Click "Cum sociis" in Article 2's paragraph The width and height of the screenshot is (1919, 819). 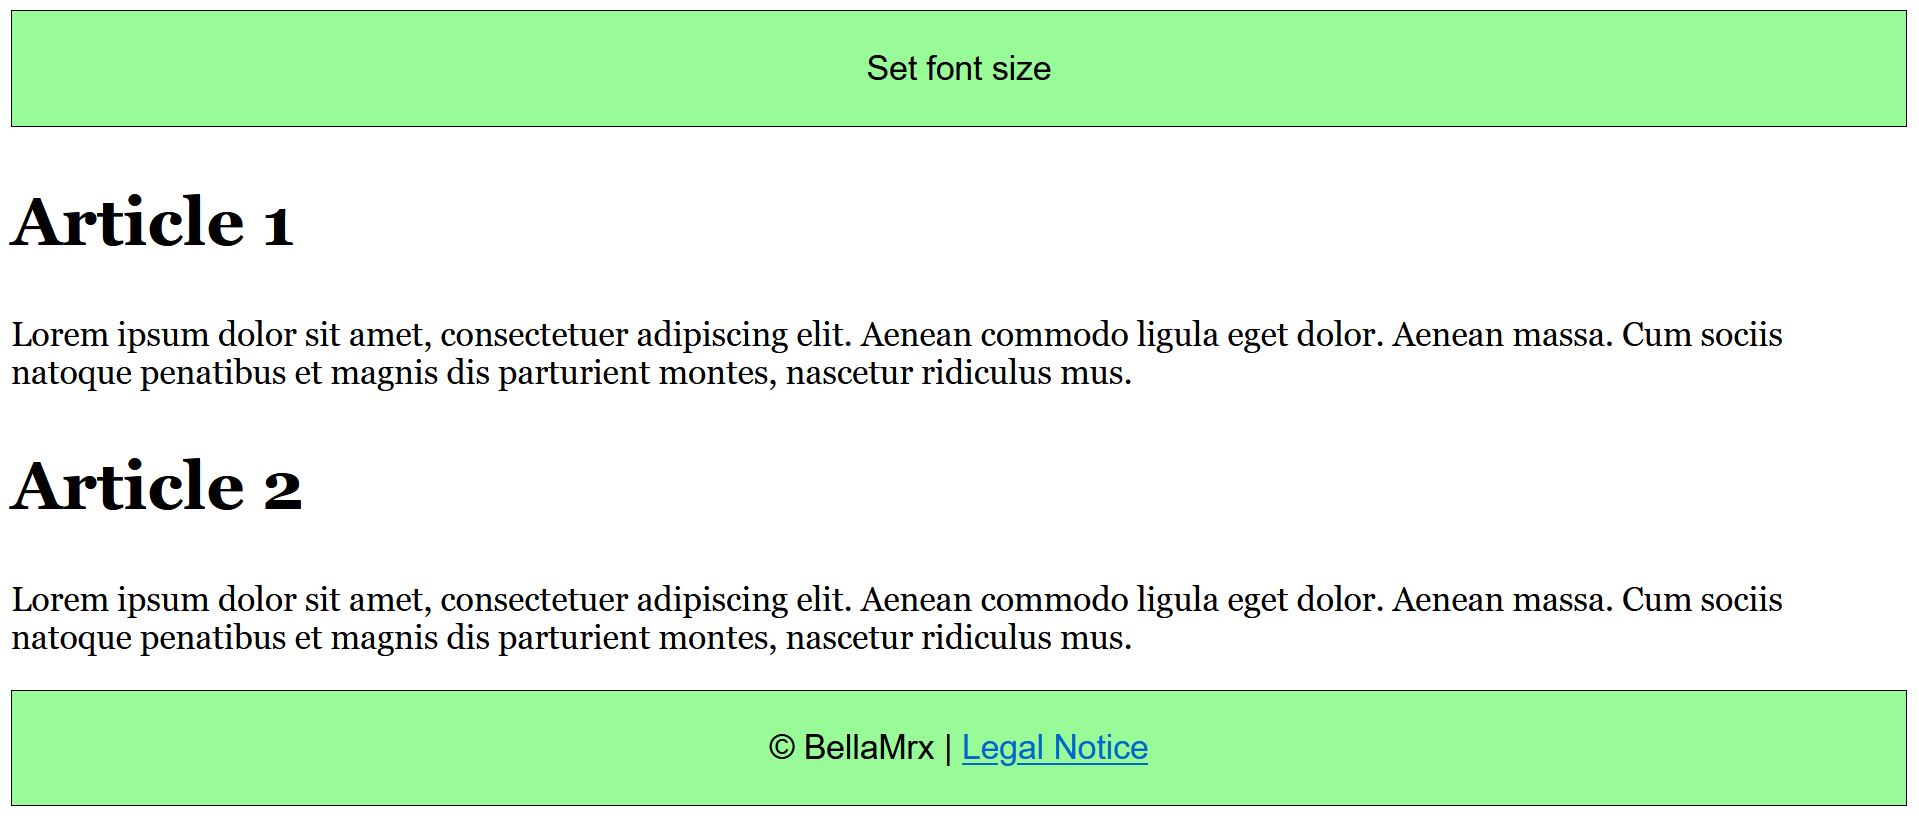[1701, 600]
